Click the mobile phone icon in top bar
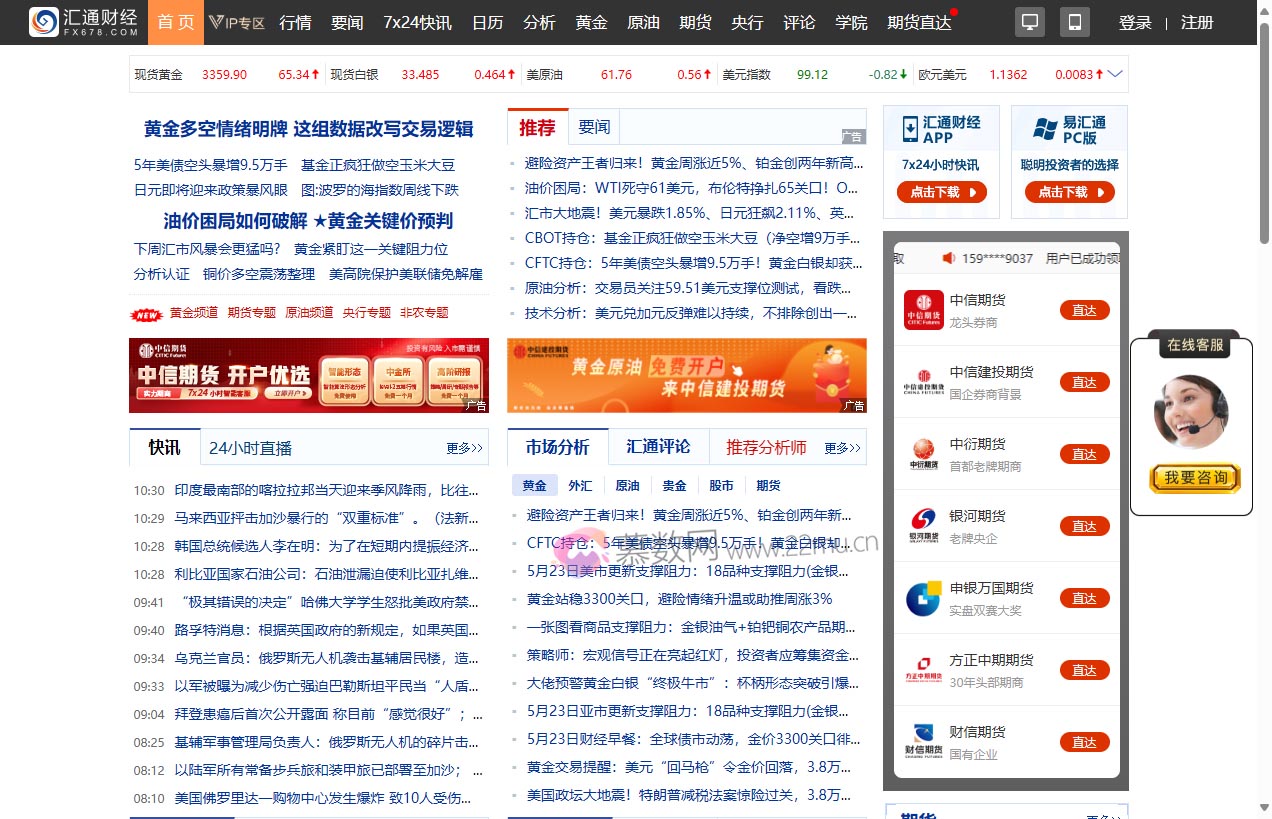Image resolution: width=1272 pixels, height=819 pixels. [1074, 21]
